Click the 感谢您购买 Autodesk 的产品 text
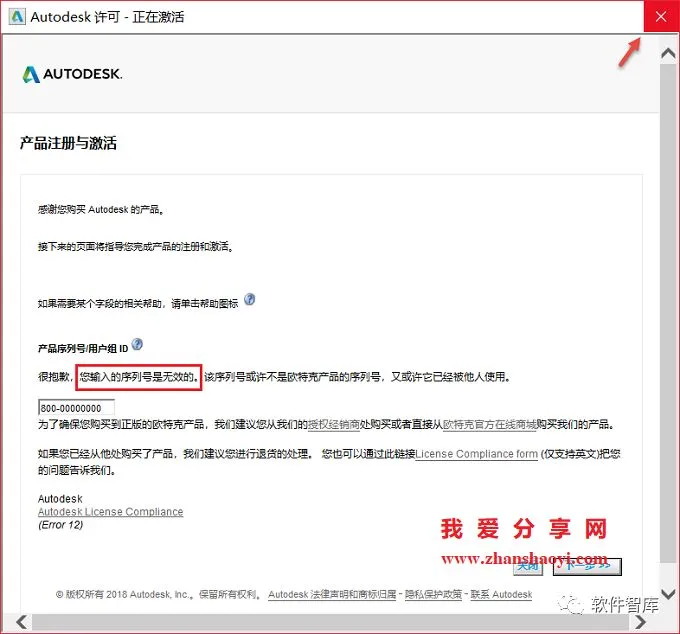 click(x=101, y=209)
